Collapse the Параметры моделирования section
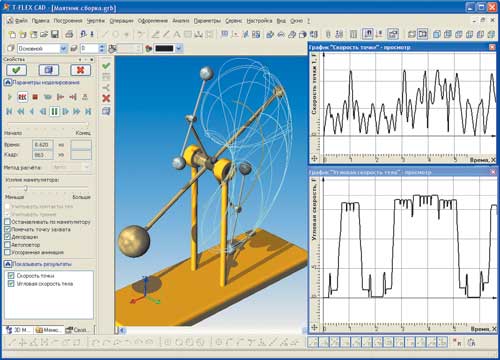Image resolution: width=500 pixels, height=360 pixels. coord(8,82)
